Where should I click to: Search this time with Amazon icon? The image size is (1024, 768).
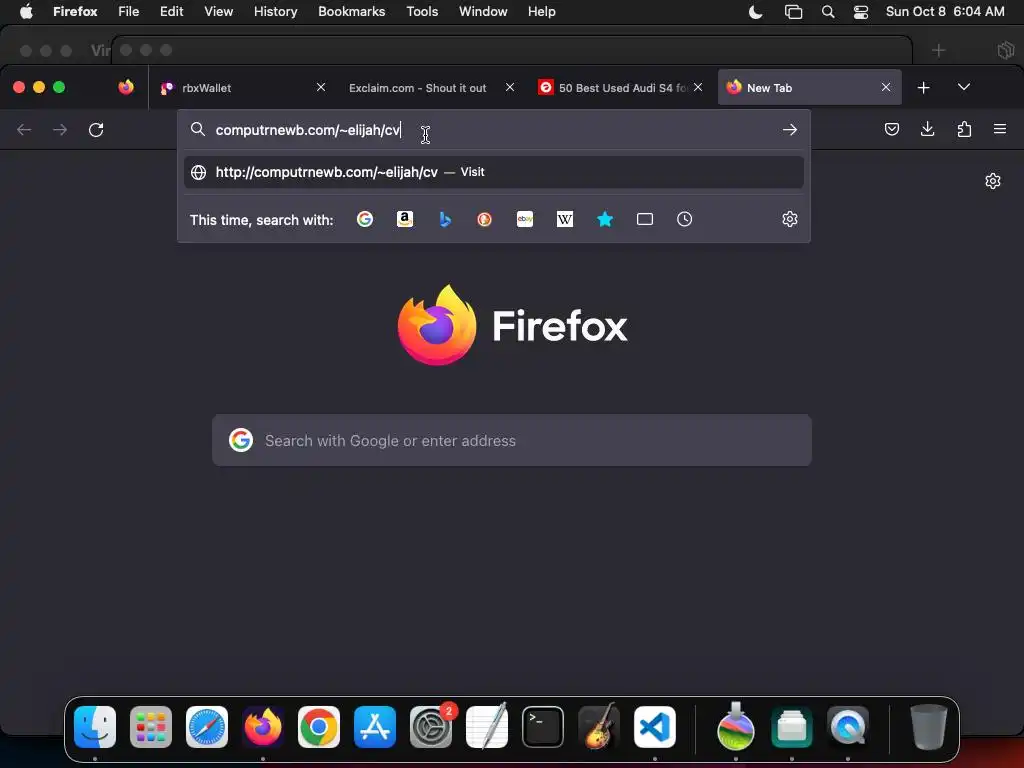[x=405, y=219]
